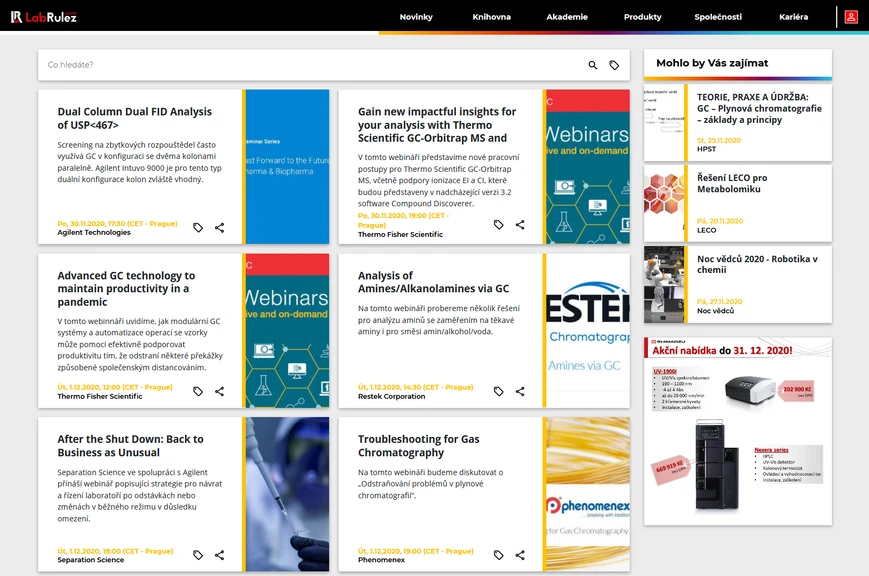The image size is (869, 576).
Task: Share the Dual Column Dual FID Analysis article
Action: (x=219, y=227)
